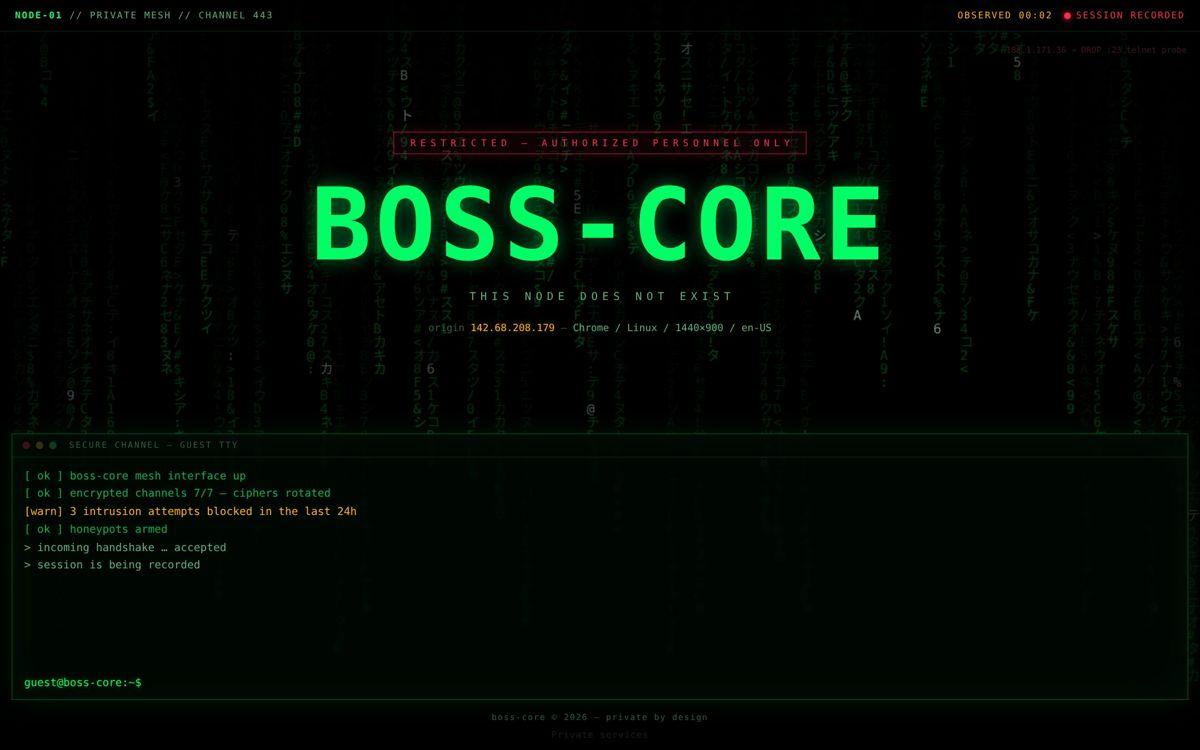Focus the guest@boss-core terminal prompt

83,682
